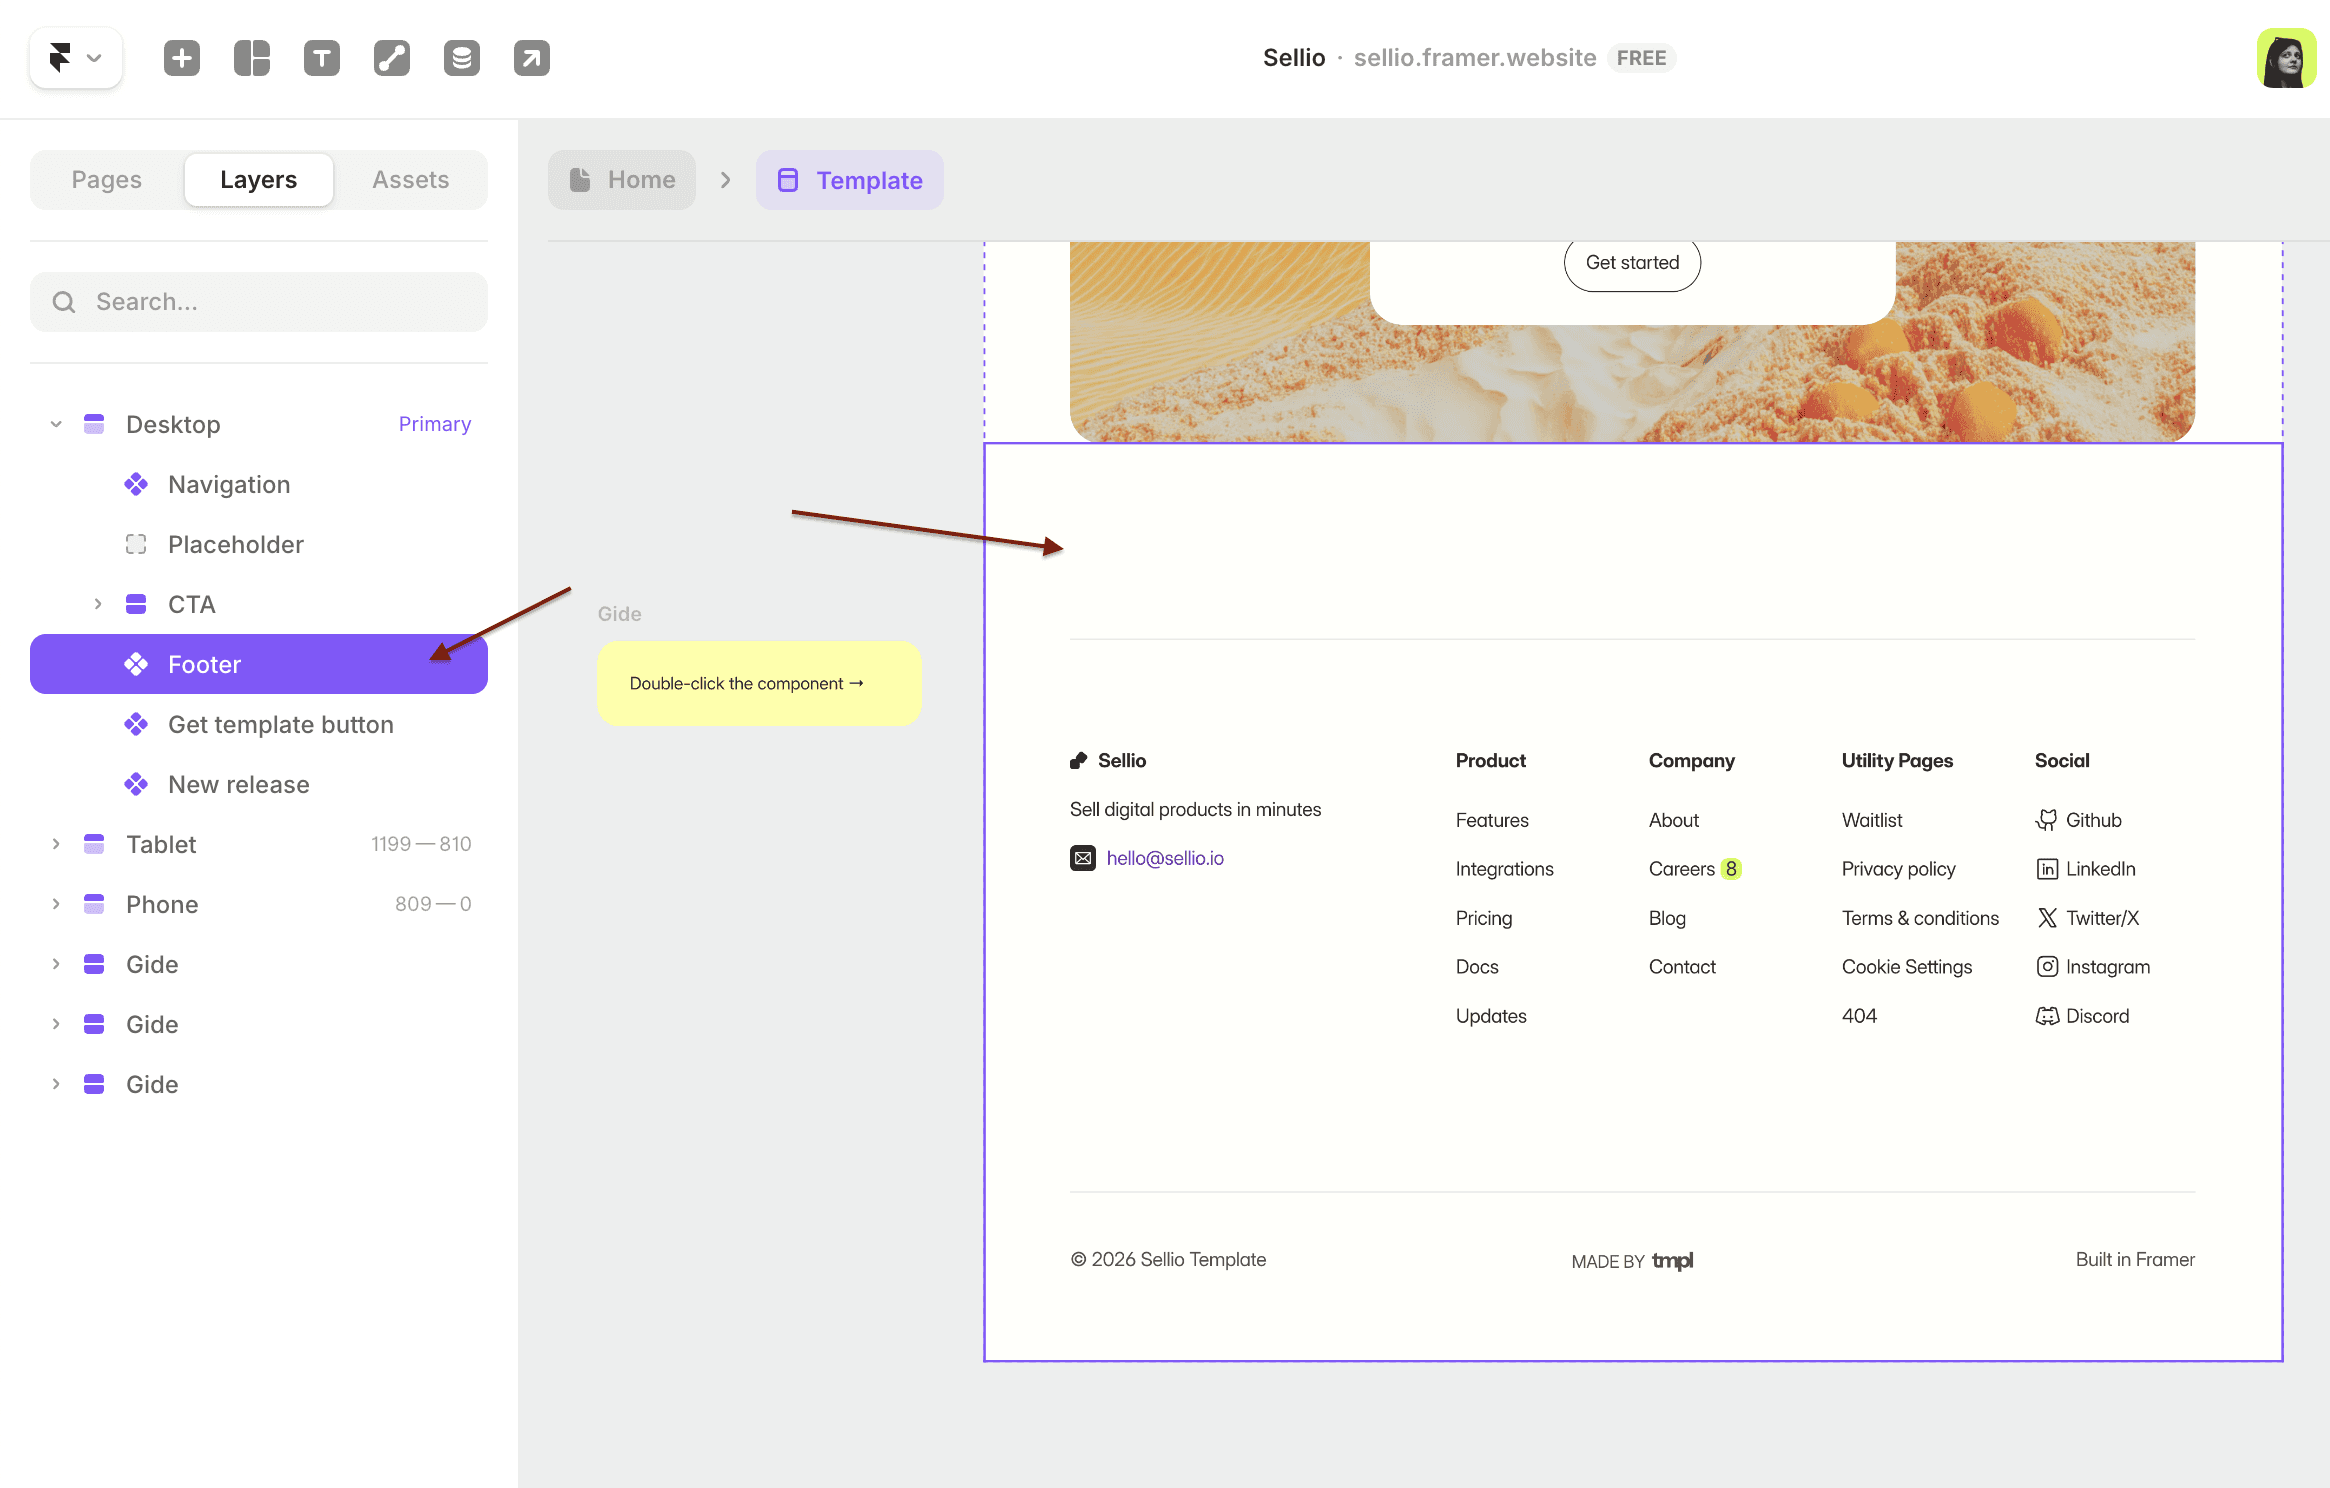Expand the CTA layer
2330x1488 pixels.
(98, 604)
